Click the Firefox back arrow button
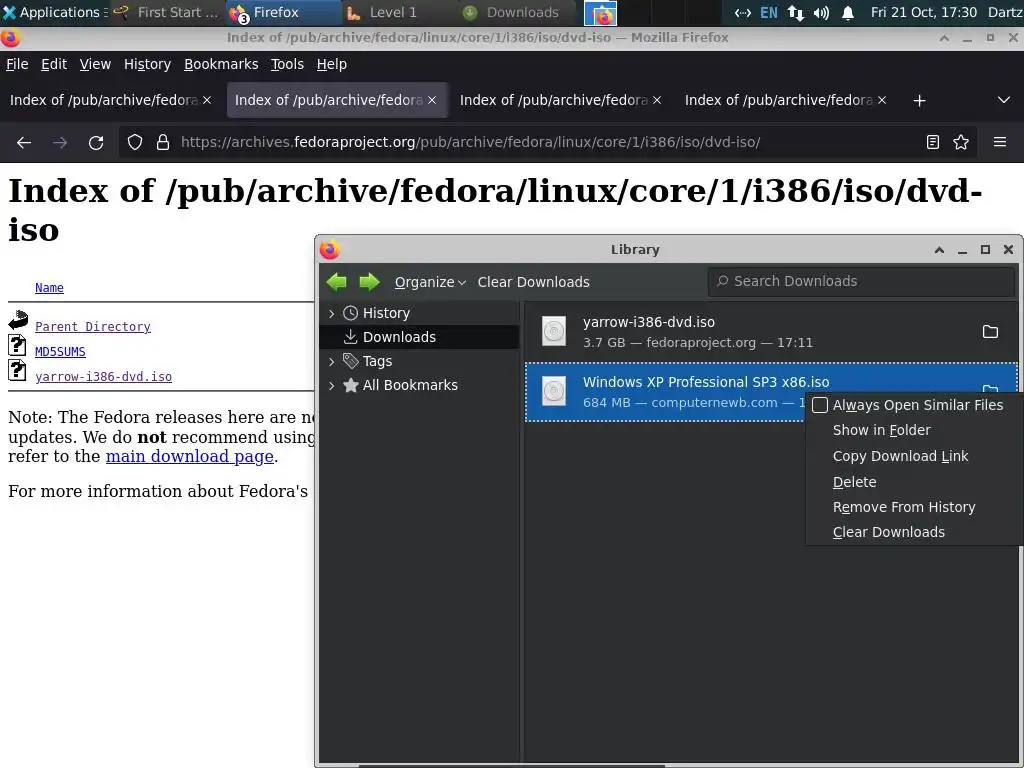Screen dimensions: 1024x768 24,142
